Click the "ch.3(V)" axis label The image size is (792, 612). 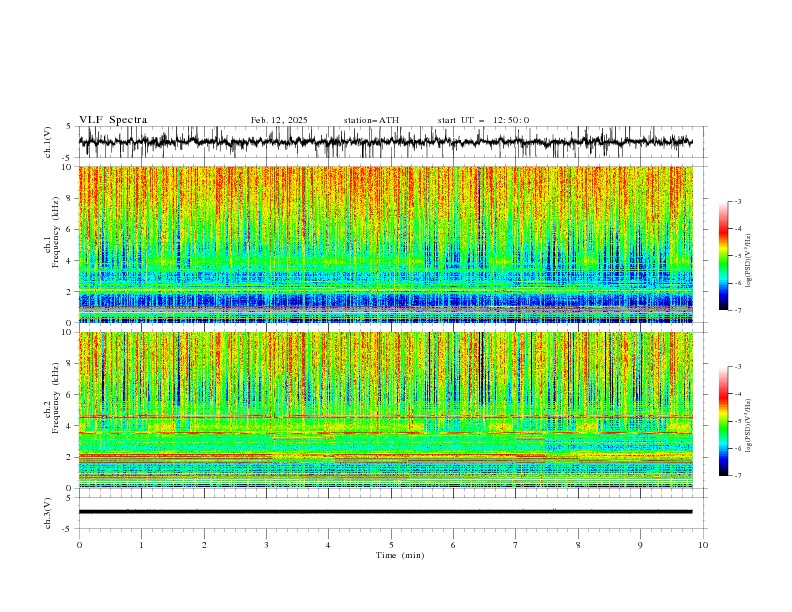48,513
